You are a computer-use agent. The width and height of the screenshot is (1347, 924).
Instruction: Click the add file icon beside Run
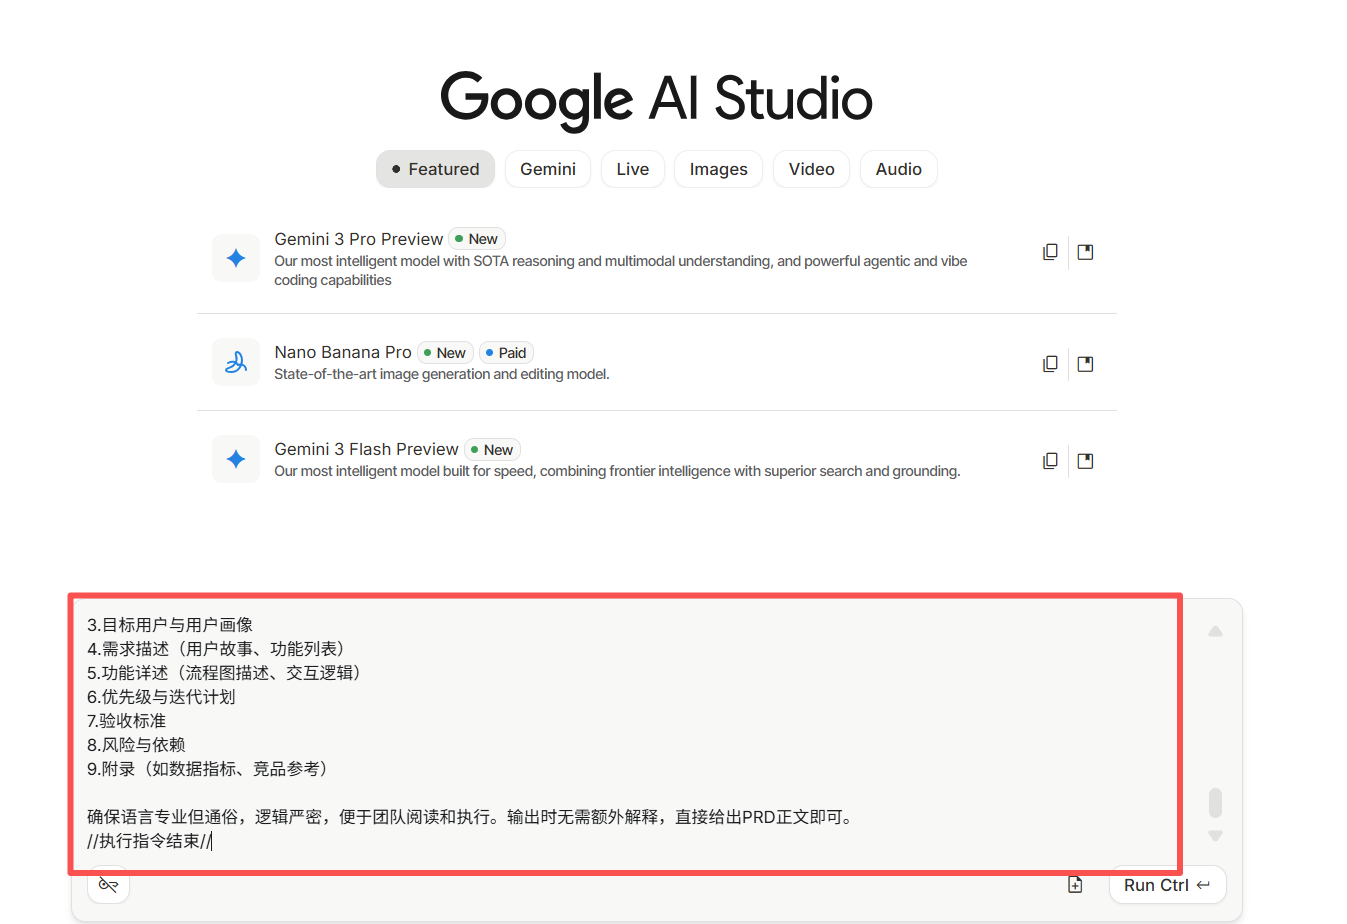1075,885
